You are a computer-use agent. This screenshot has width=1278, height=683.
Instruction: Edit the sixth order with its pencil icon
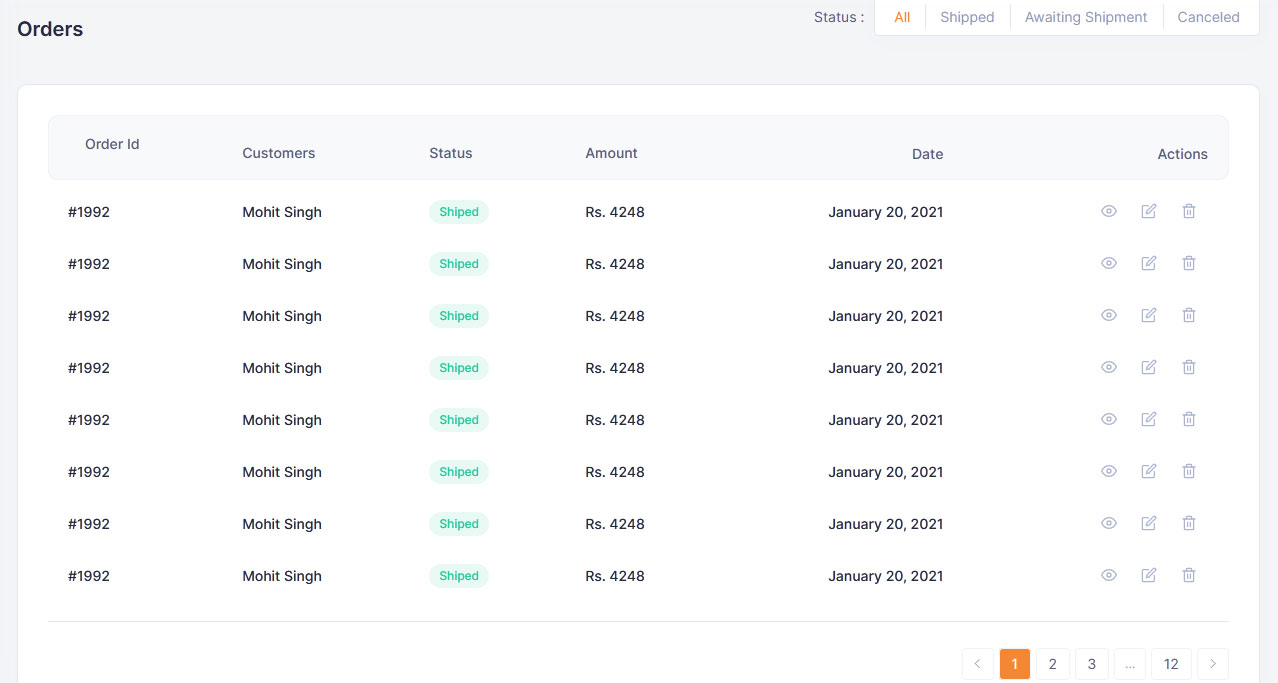pos(1148,471)
